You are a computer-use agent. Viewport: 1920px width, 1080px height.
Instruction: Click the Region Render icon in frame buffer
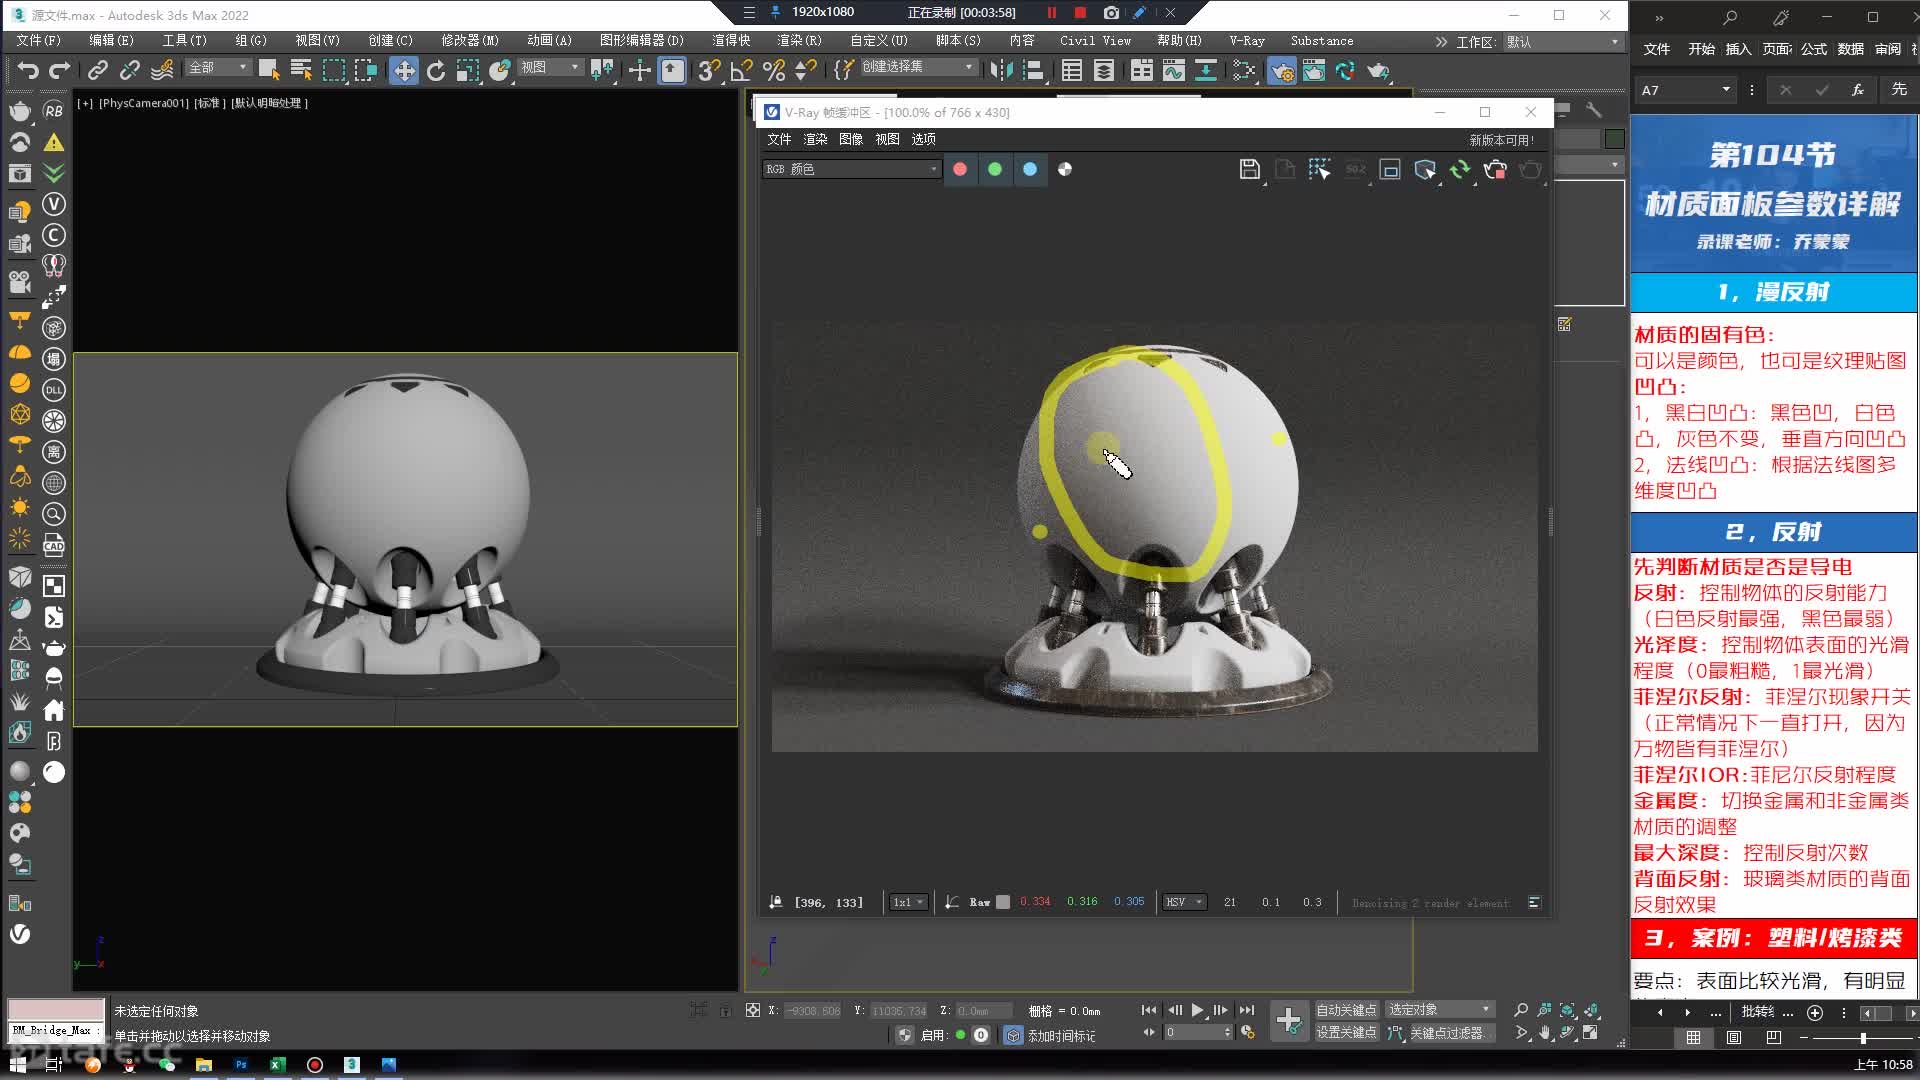(x=1390, y=169)
